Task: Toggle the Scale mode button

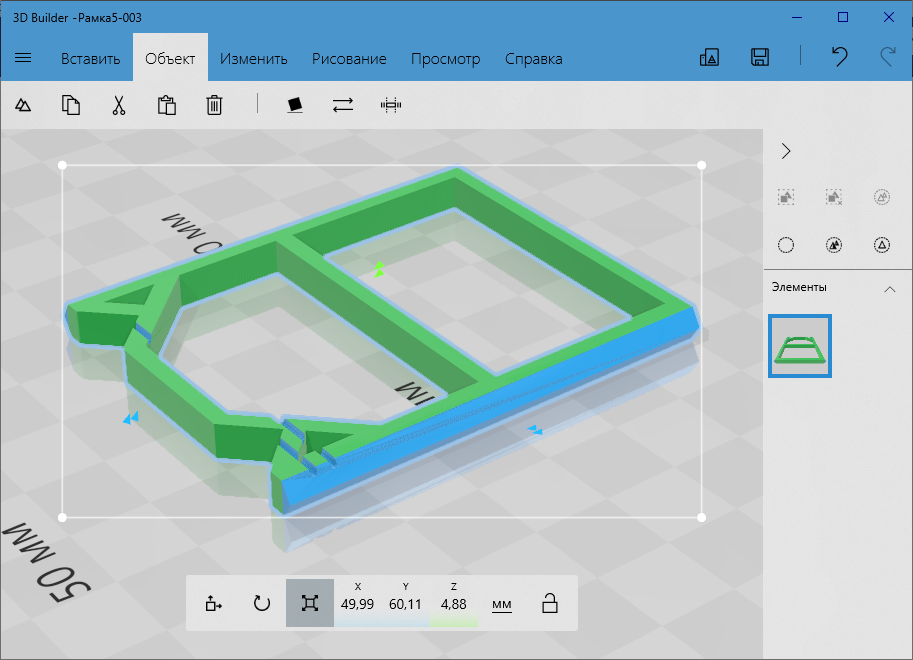Action: (310, 603)
